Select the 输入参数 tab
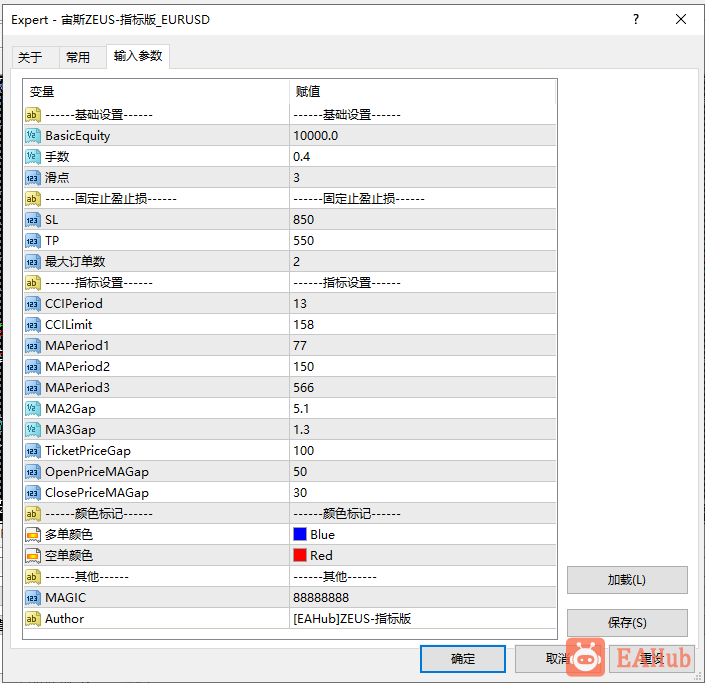Image resolution: width=705 pixels, height=683 pixels. 138,56
